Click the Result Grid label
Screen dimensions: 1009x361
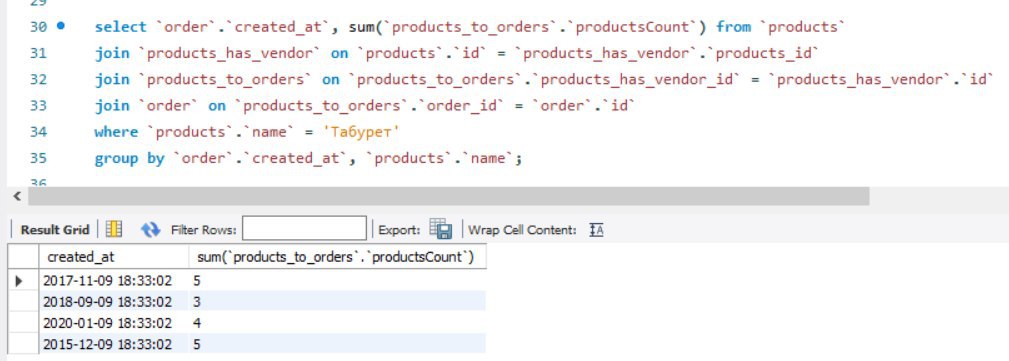click(x=55, y=230)
